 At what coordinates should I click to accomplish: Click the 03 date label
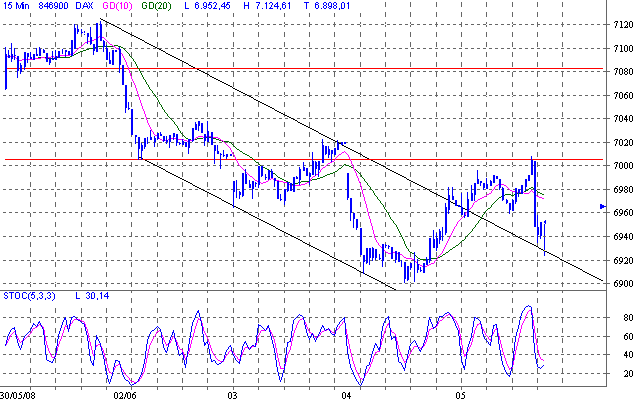pyautogui.click(x=232, y=395)
